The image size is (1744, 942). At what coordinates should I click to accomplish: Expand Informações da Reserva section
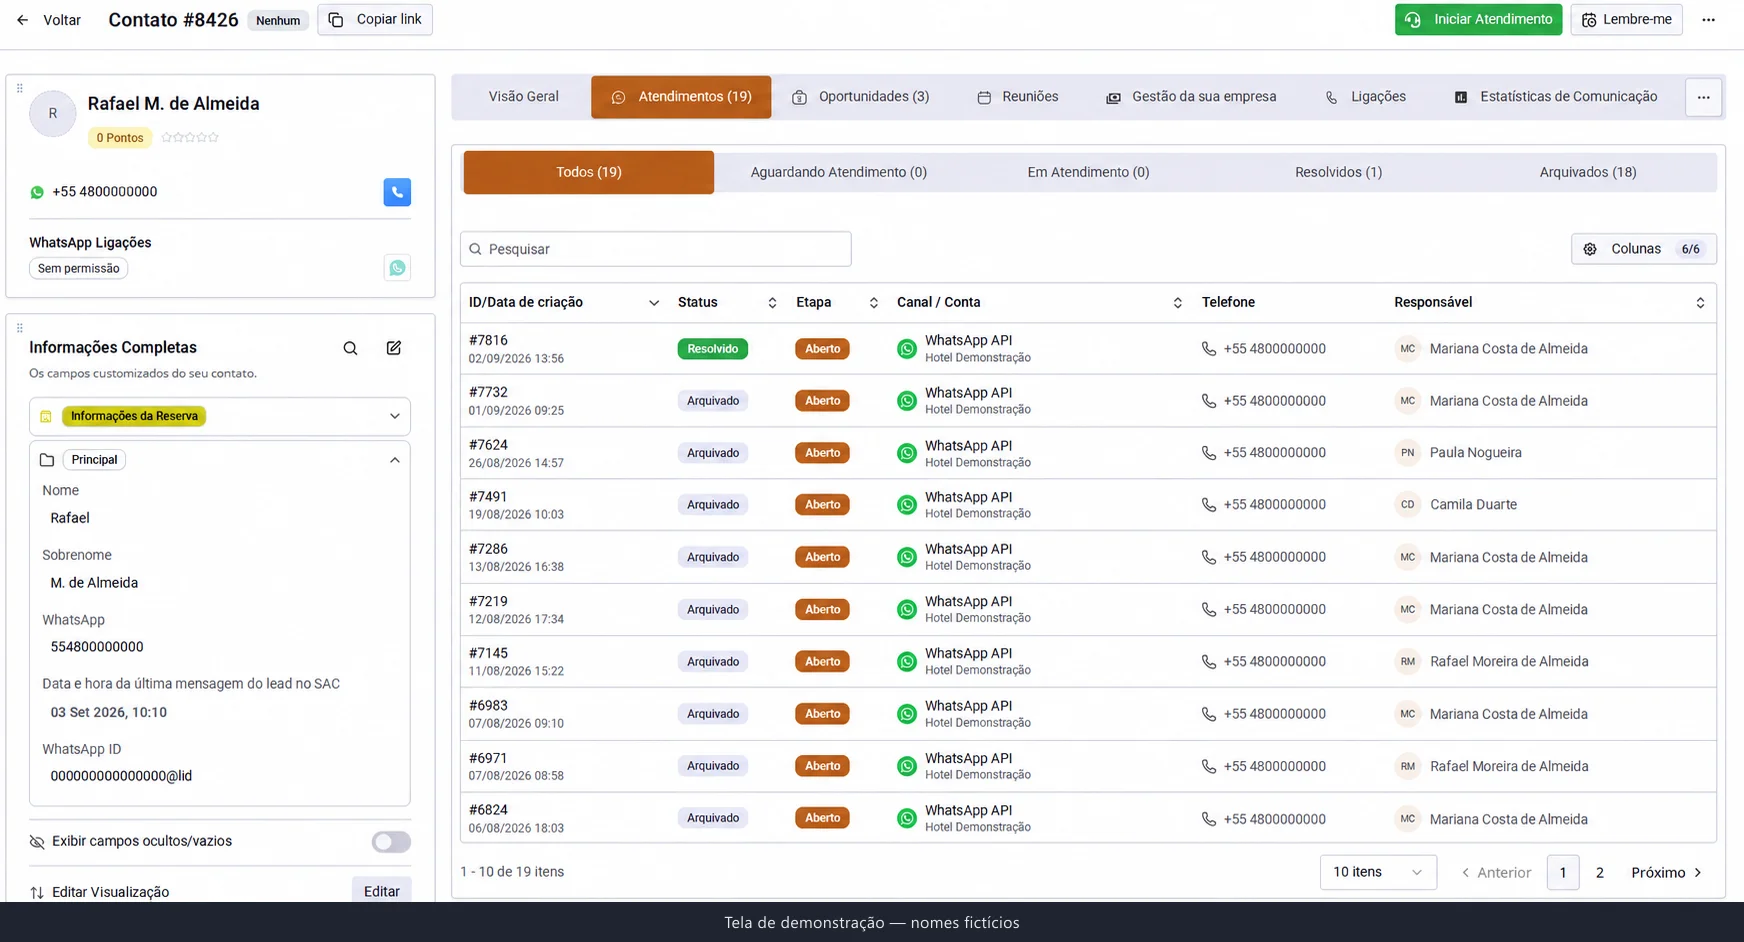[x=220, y=416]
